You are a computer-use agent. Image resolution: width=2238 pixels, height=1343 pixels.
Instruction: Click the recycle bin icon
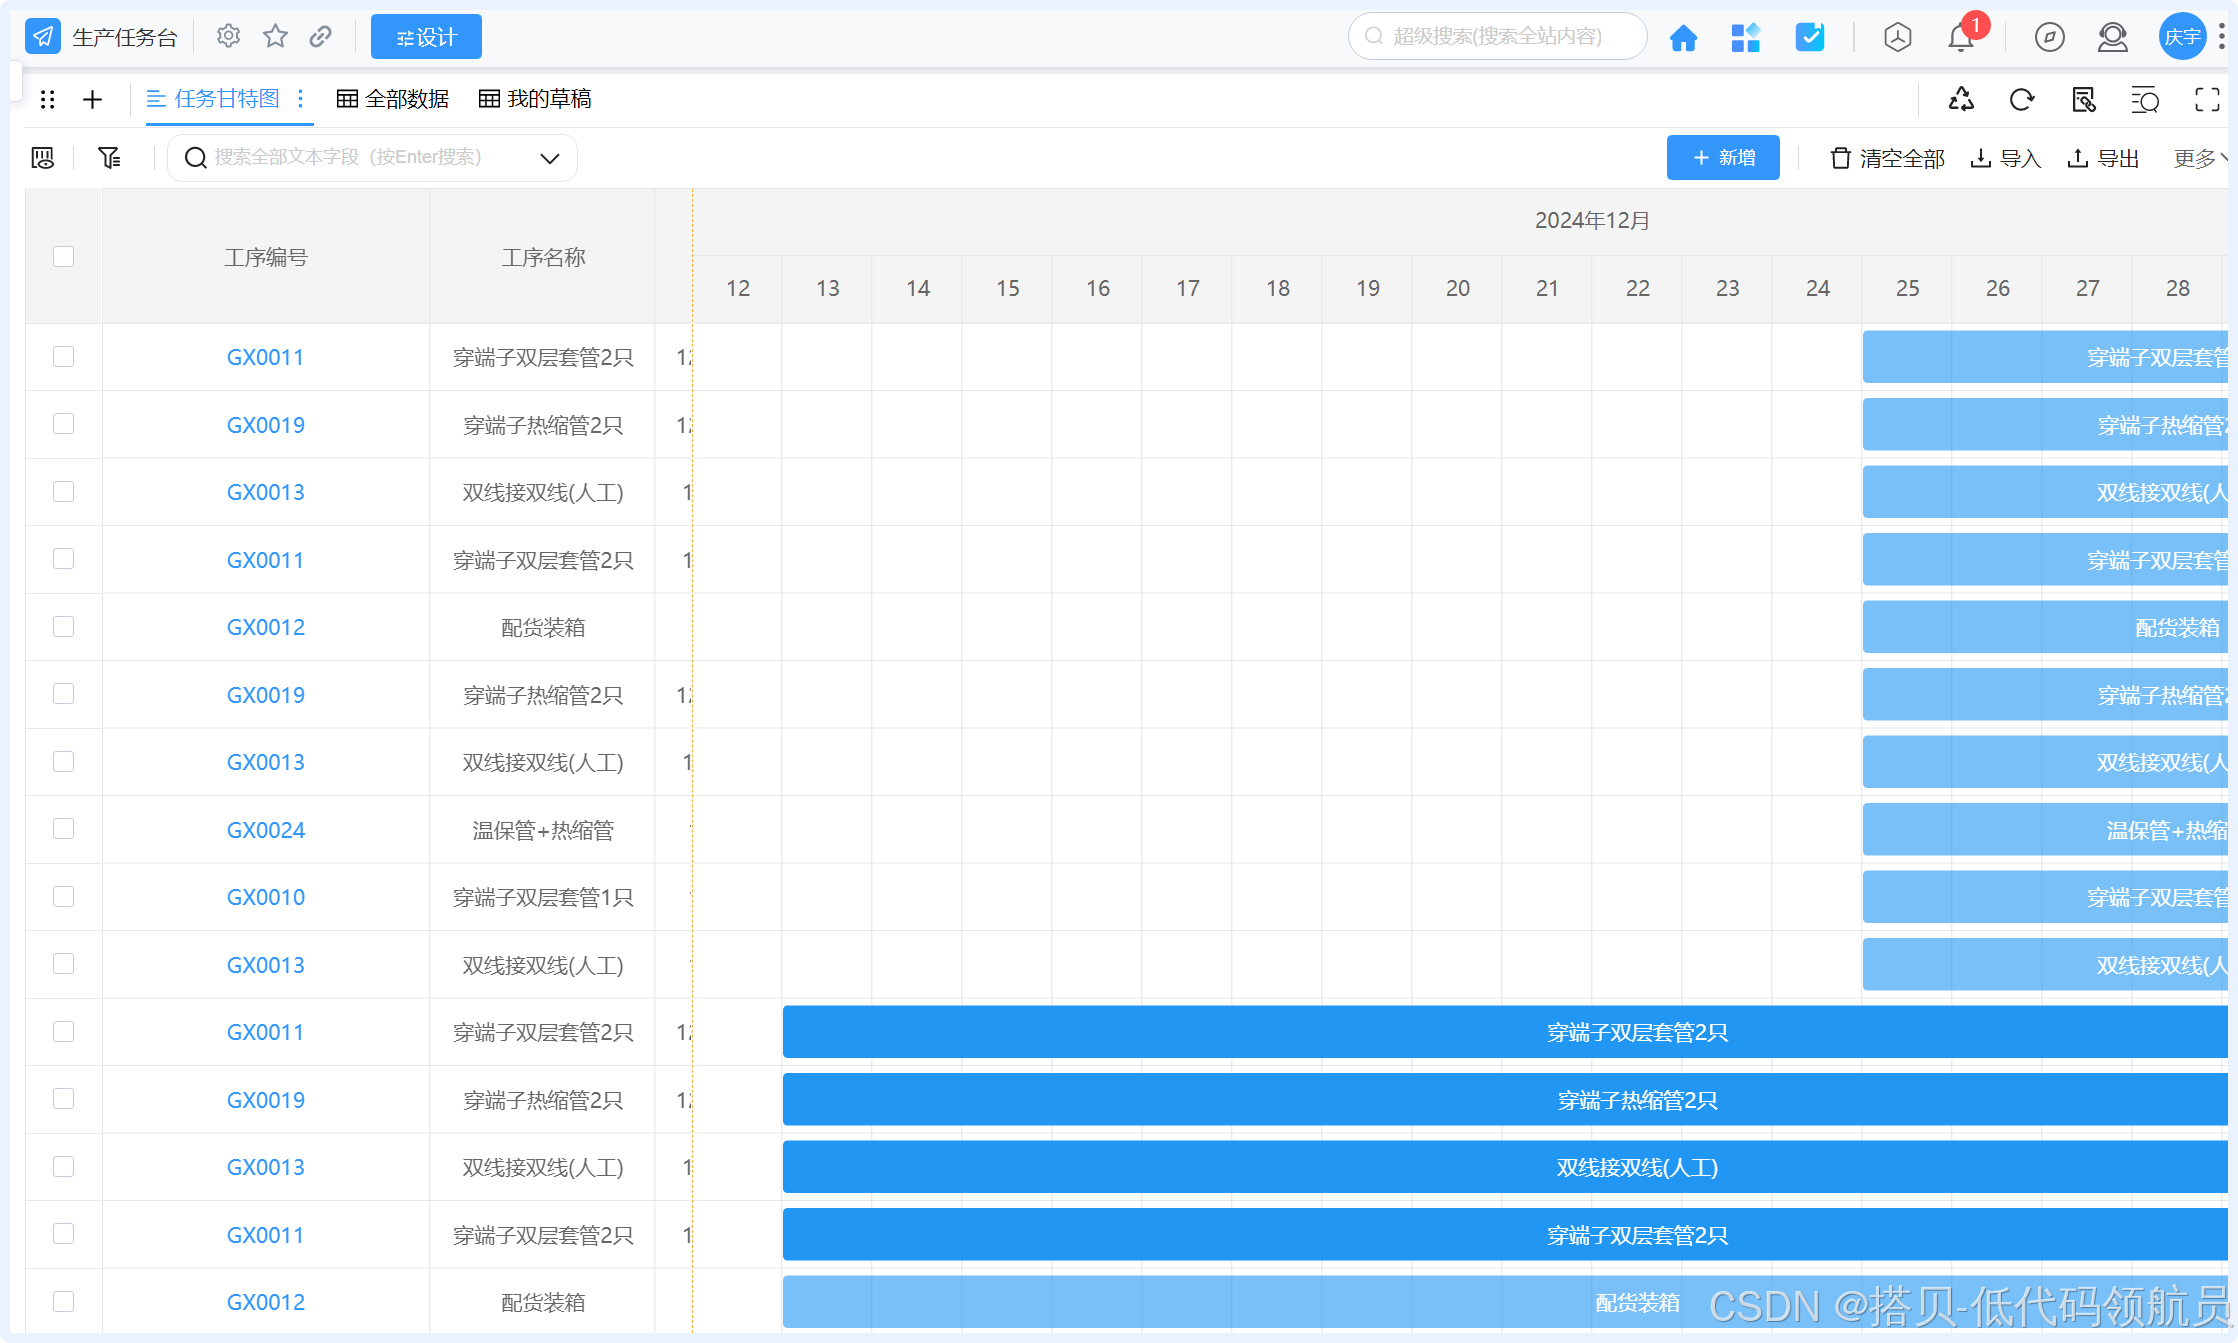click(x=1961, y=99)
